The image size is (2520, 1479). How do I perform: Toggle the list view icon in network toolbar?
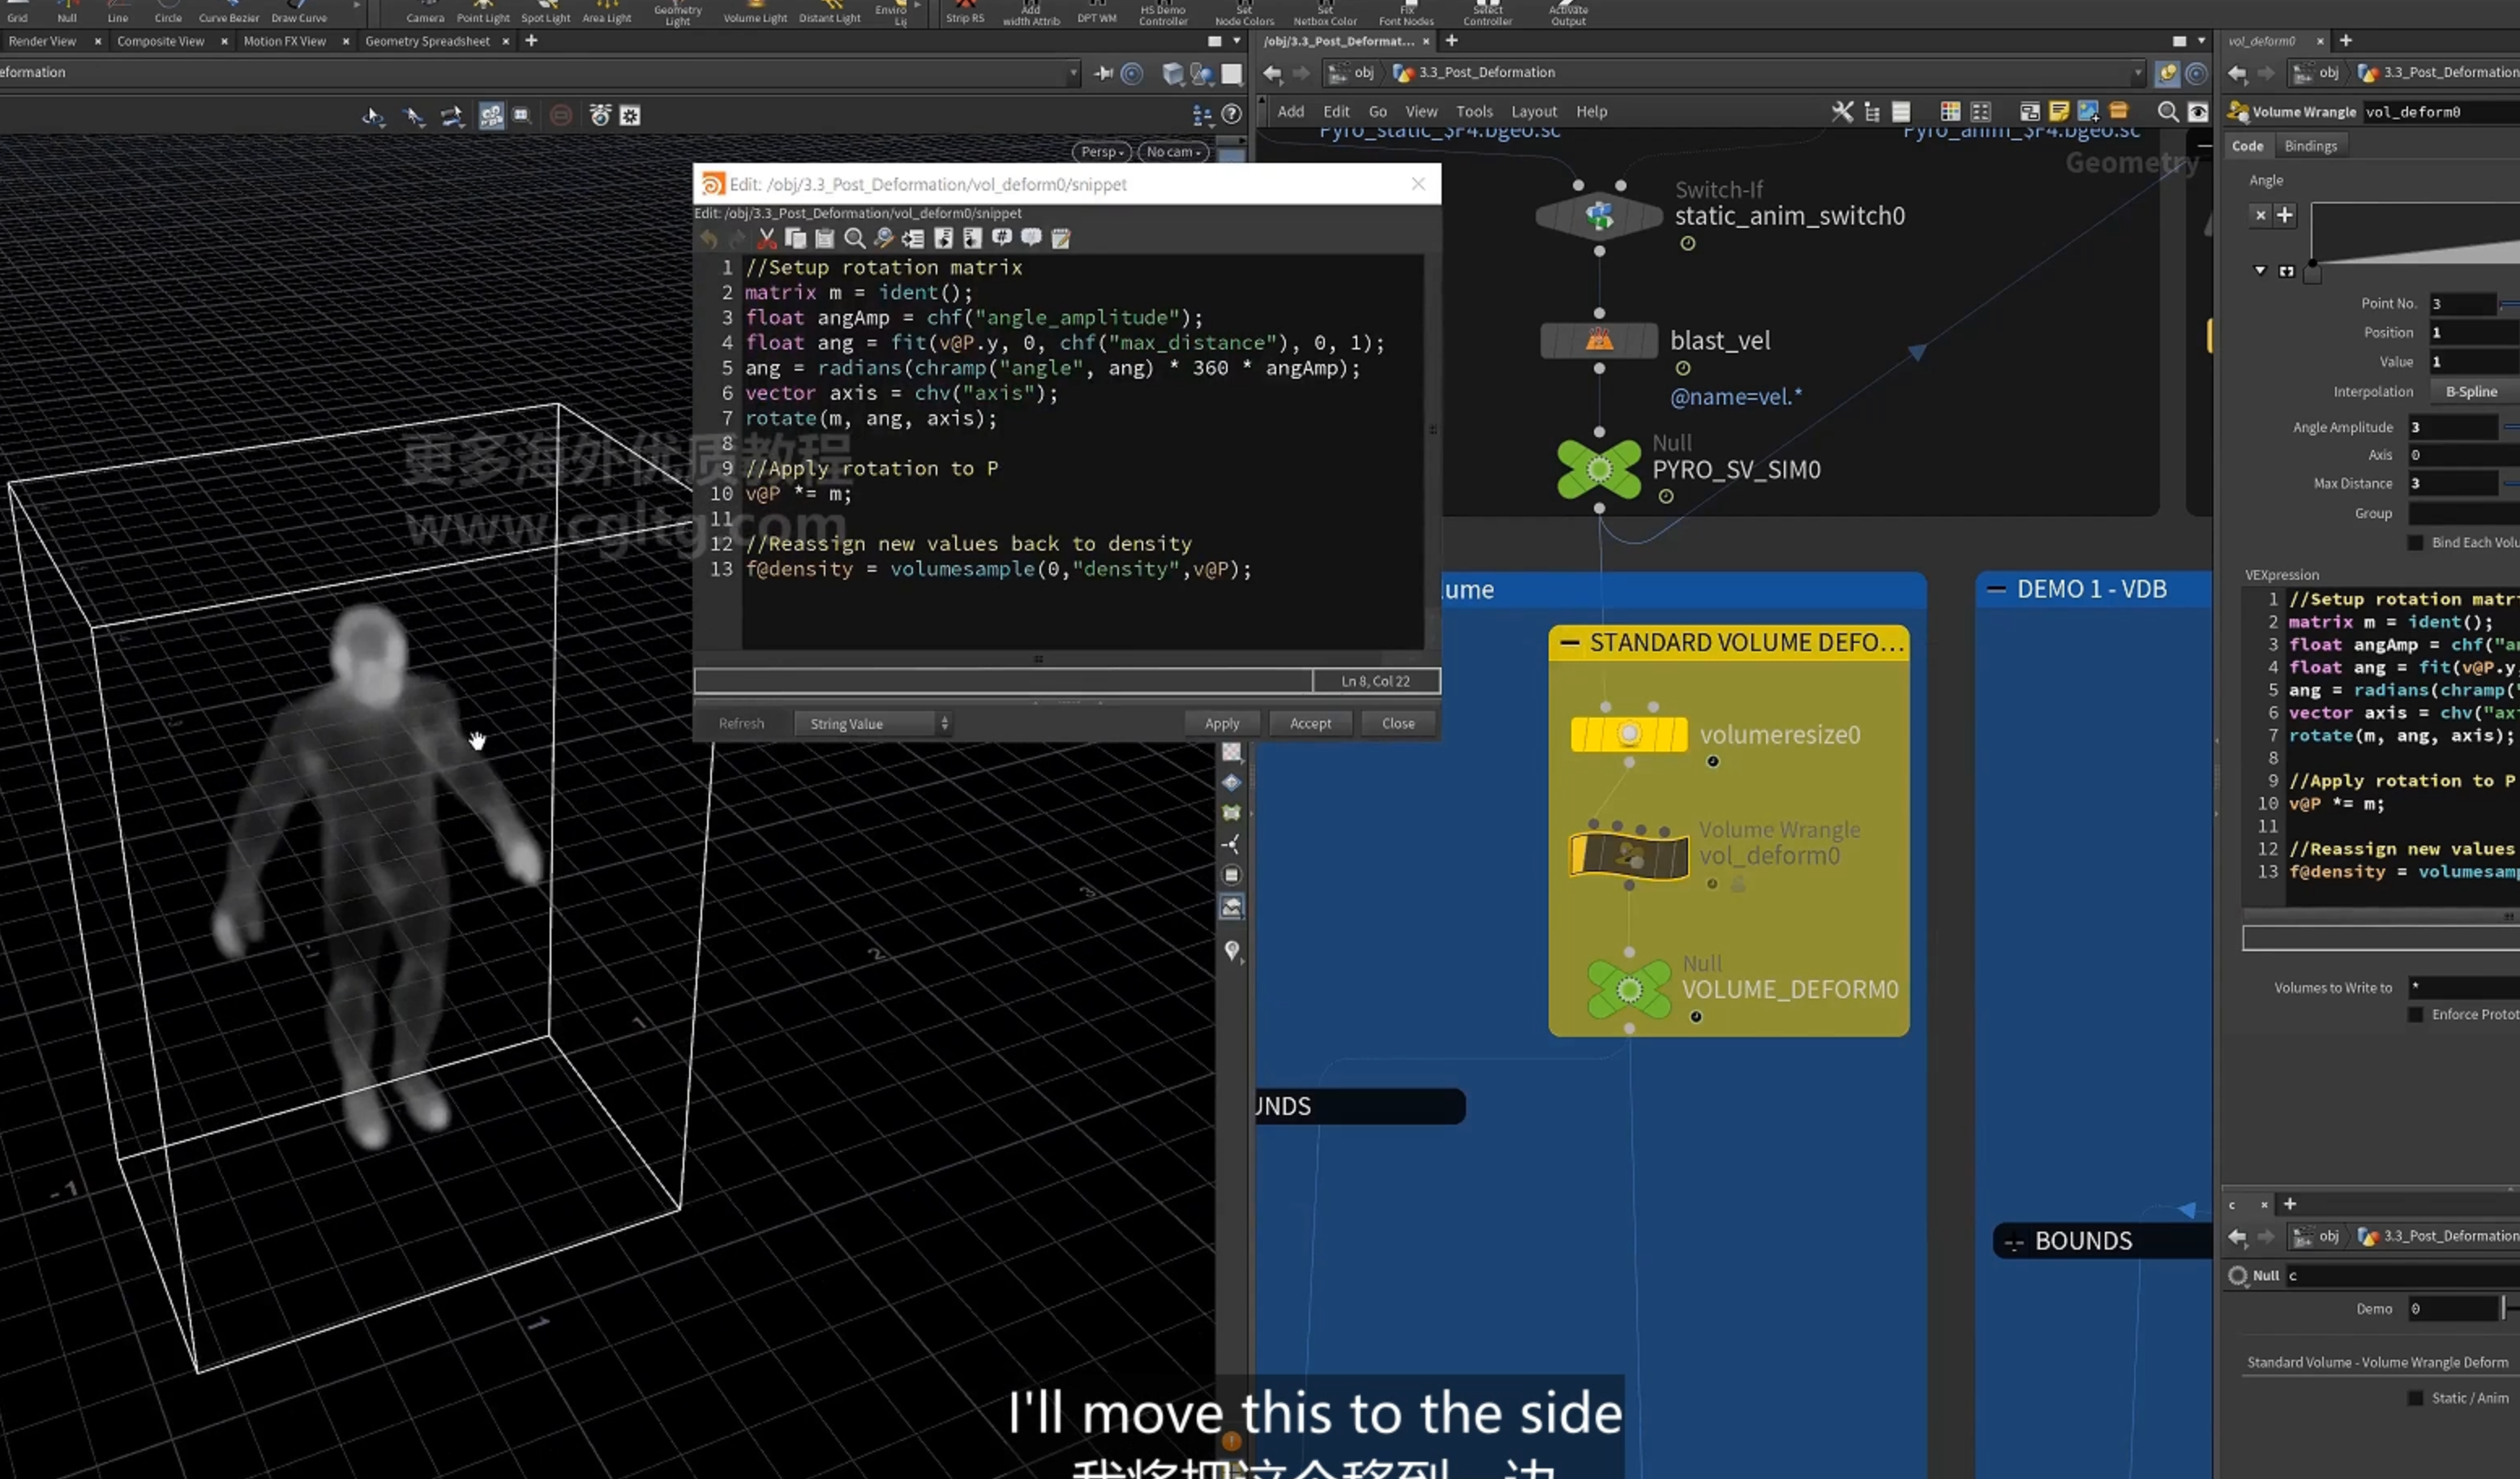[1901, 112]
